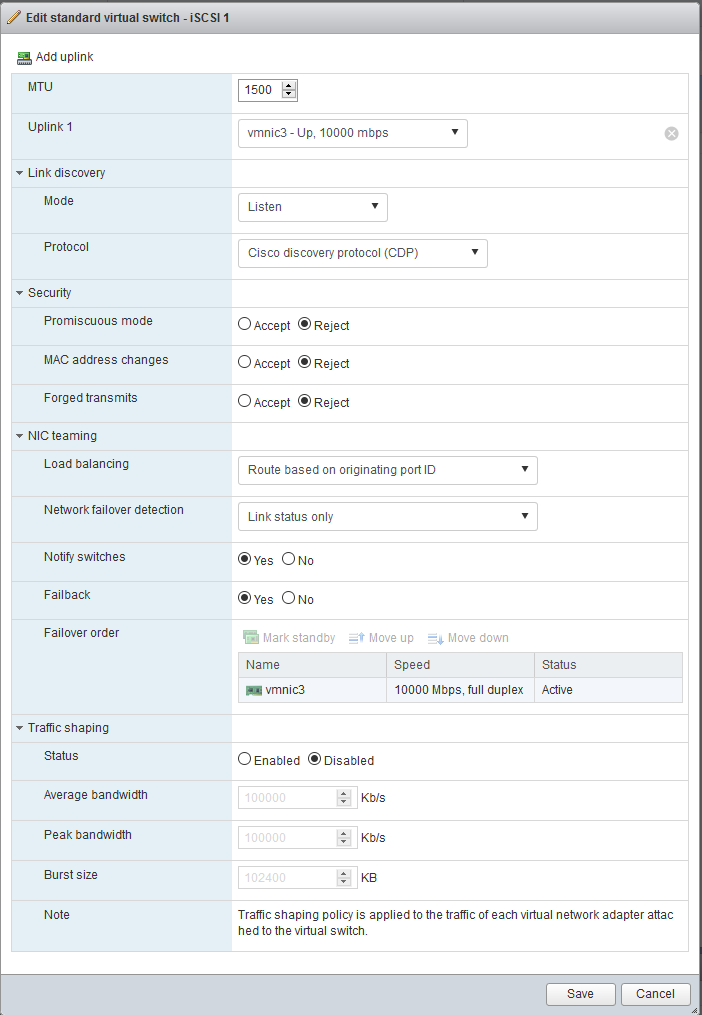Select the vmnic3 adapter icon in failover table
Screen dimensions: 702x1015
coord(254,691)
